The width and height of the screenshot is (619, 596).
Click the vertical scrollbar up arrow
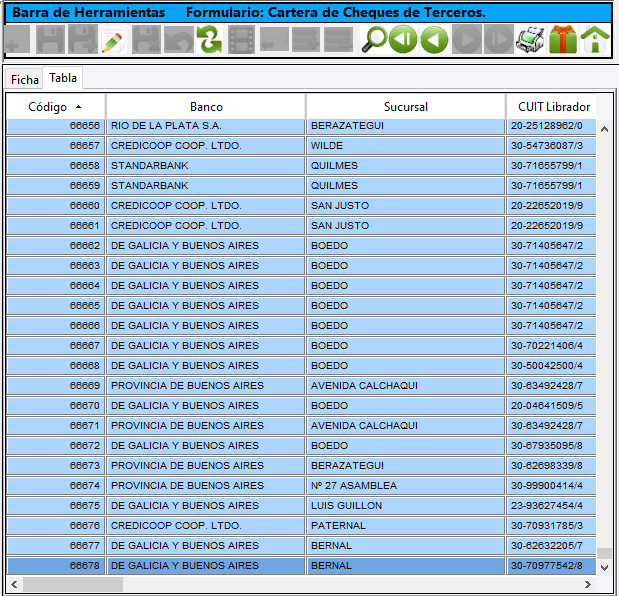coord(604,129)
